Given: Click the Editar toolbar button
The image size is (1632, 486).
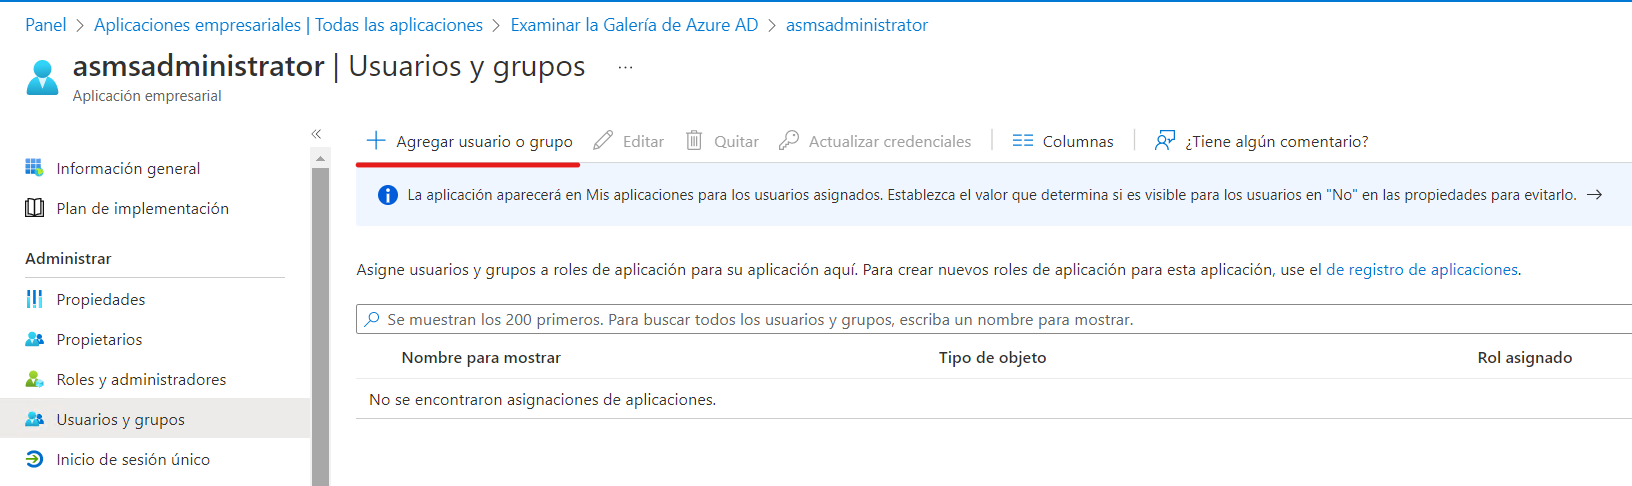Looking at the screenshot, I should [x=628, y=141].
